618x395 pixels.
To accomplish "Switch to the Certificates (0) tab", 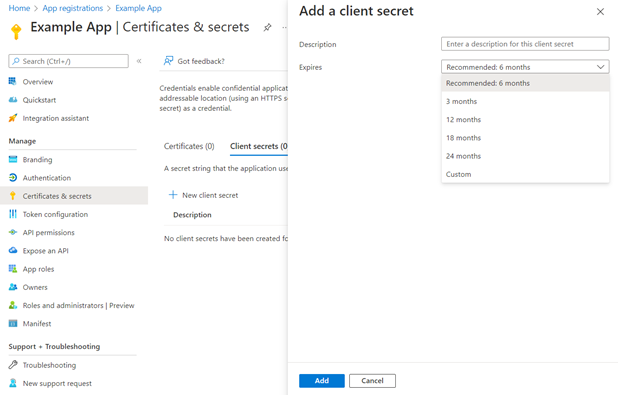I will click(x=189, y=146).
